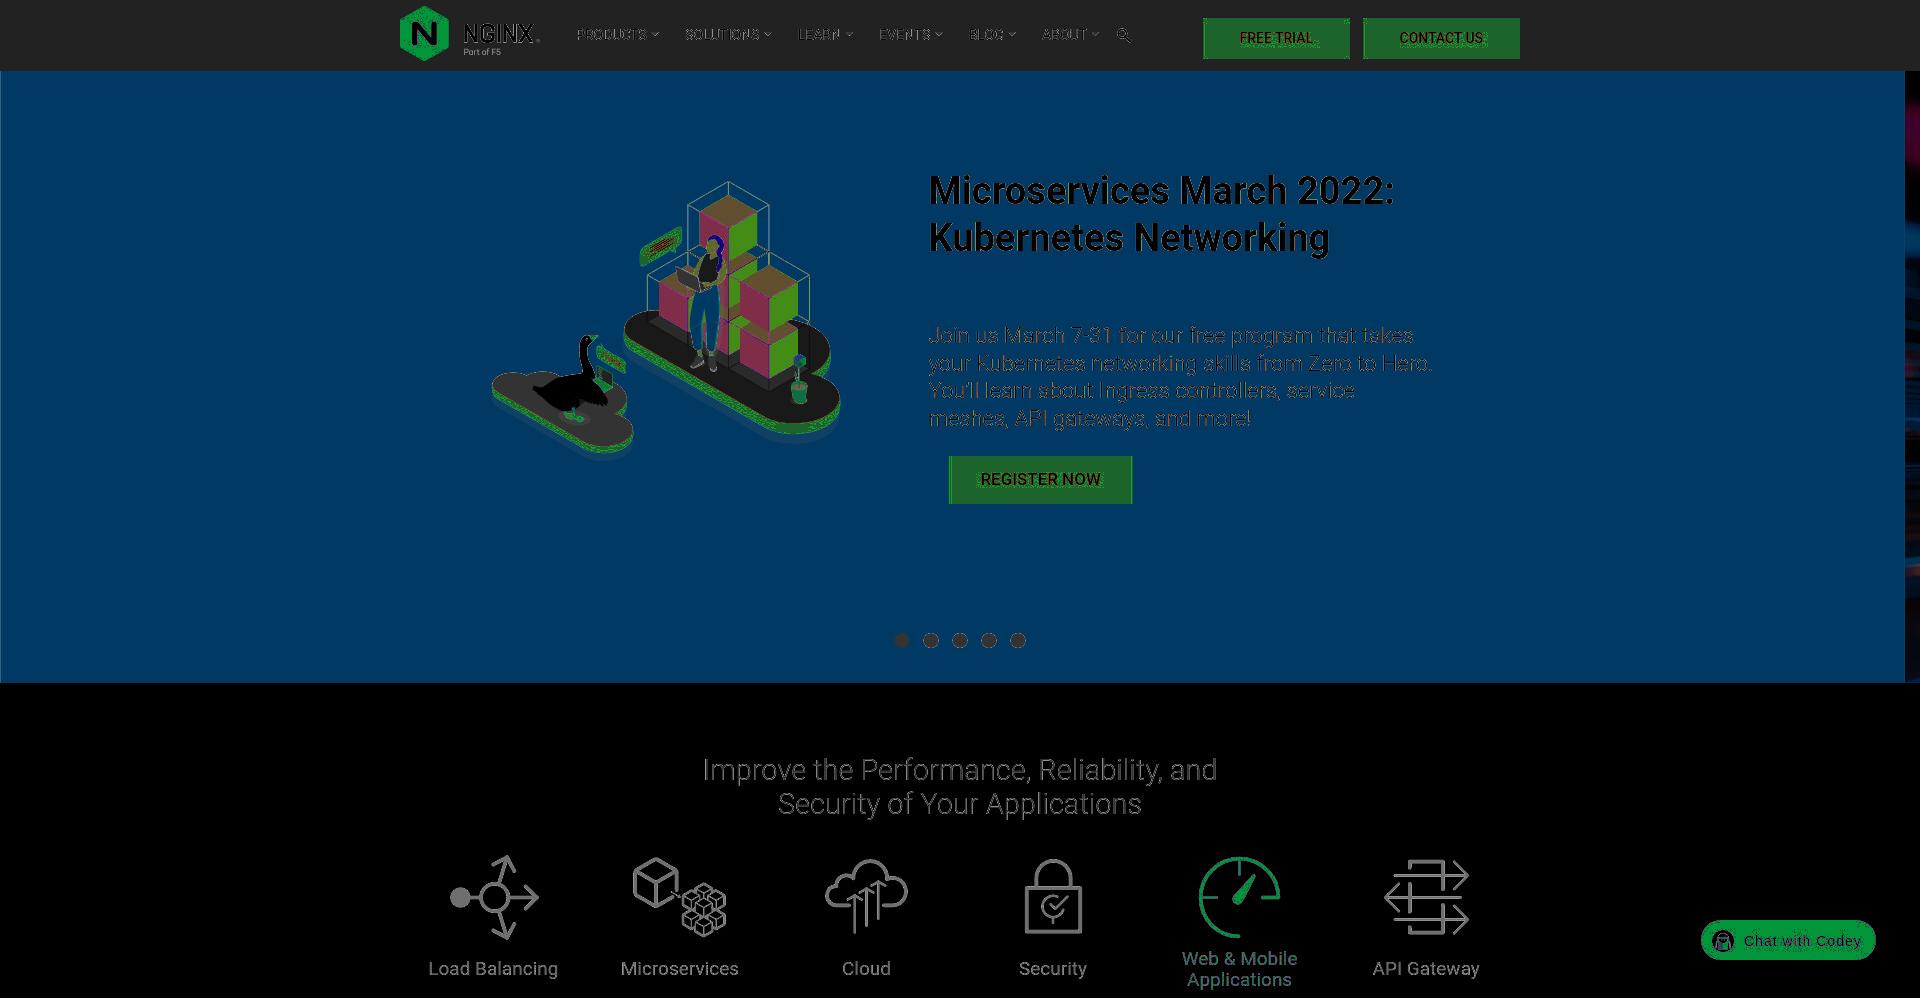This screenshot has height=998, width=1920.
Task: Click the 'Part of F5' text
Action: coord(482,52)
